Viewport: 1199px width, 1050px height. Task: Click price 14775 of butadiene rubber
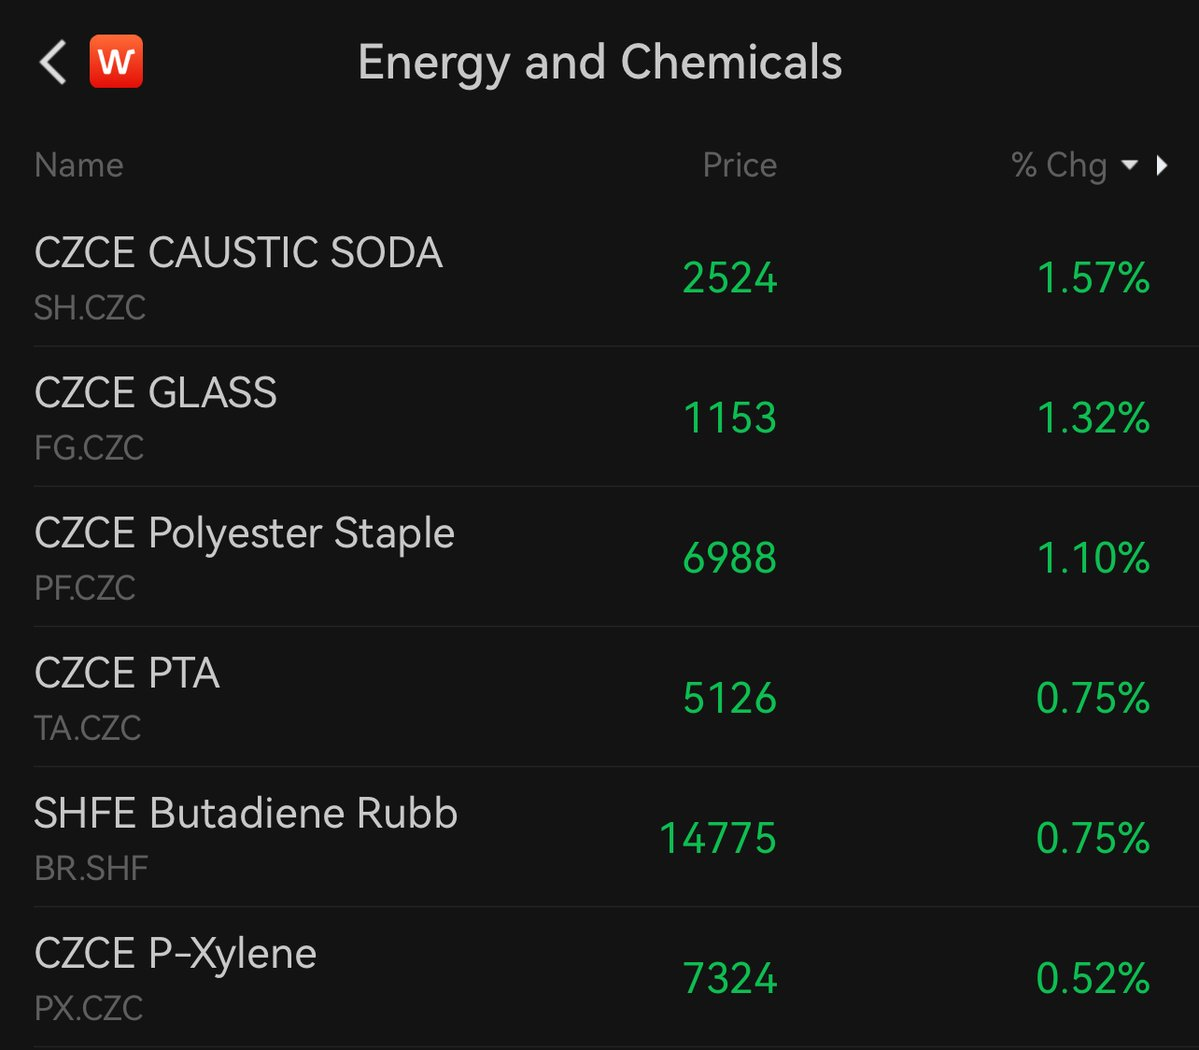tap(718, 838)
